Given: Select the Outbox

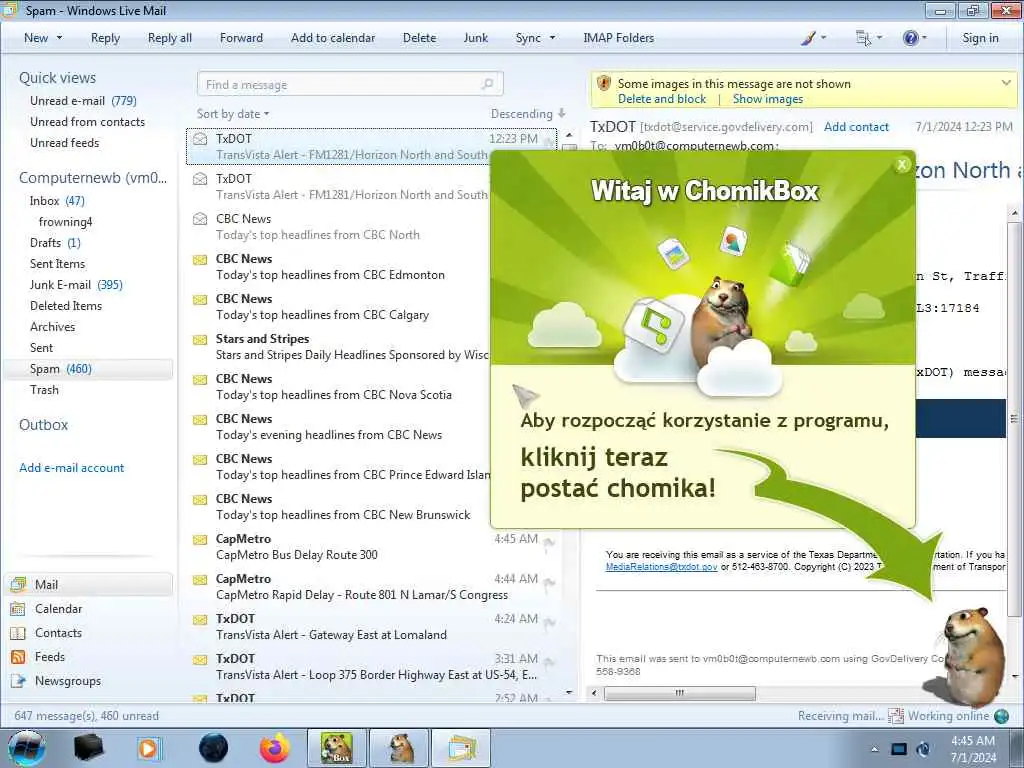Looking at the screenshot, I should tap(43, 424).
